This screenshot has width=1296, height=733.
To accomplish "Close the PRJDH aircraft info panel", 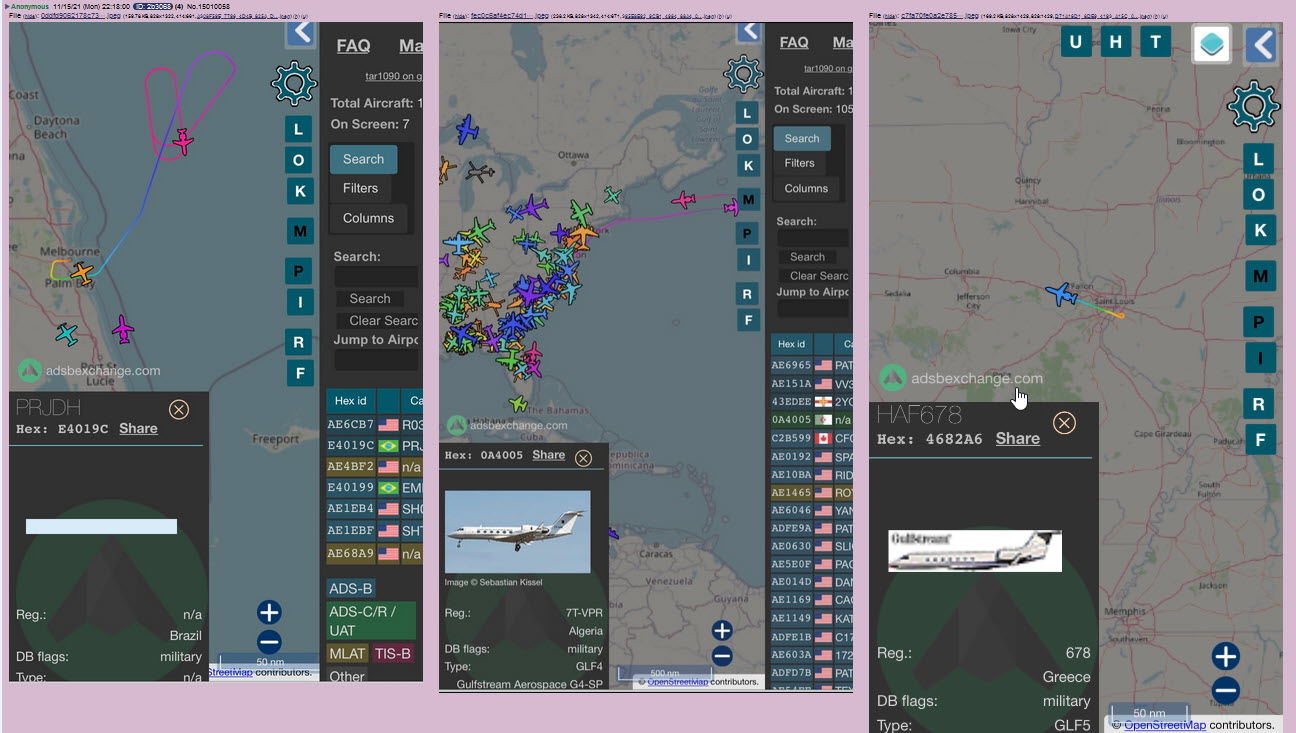I will (178, 409).
